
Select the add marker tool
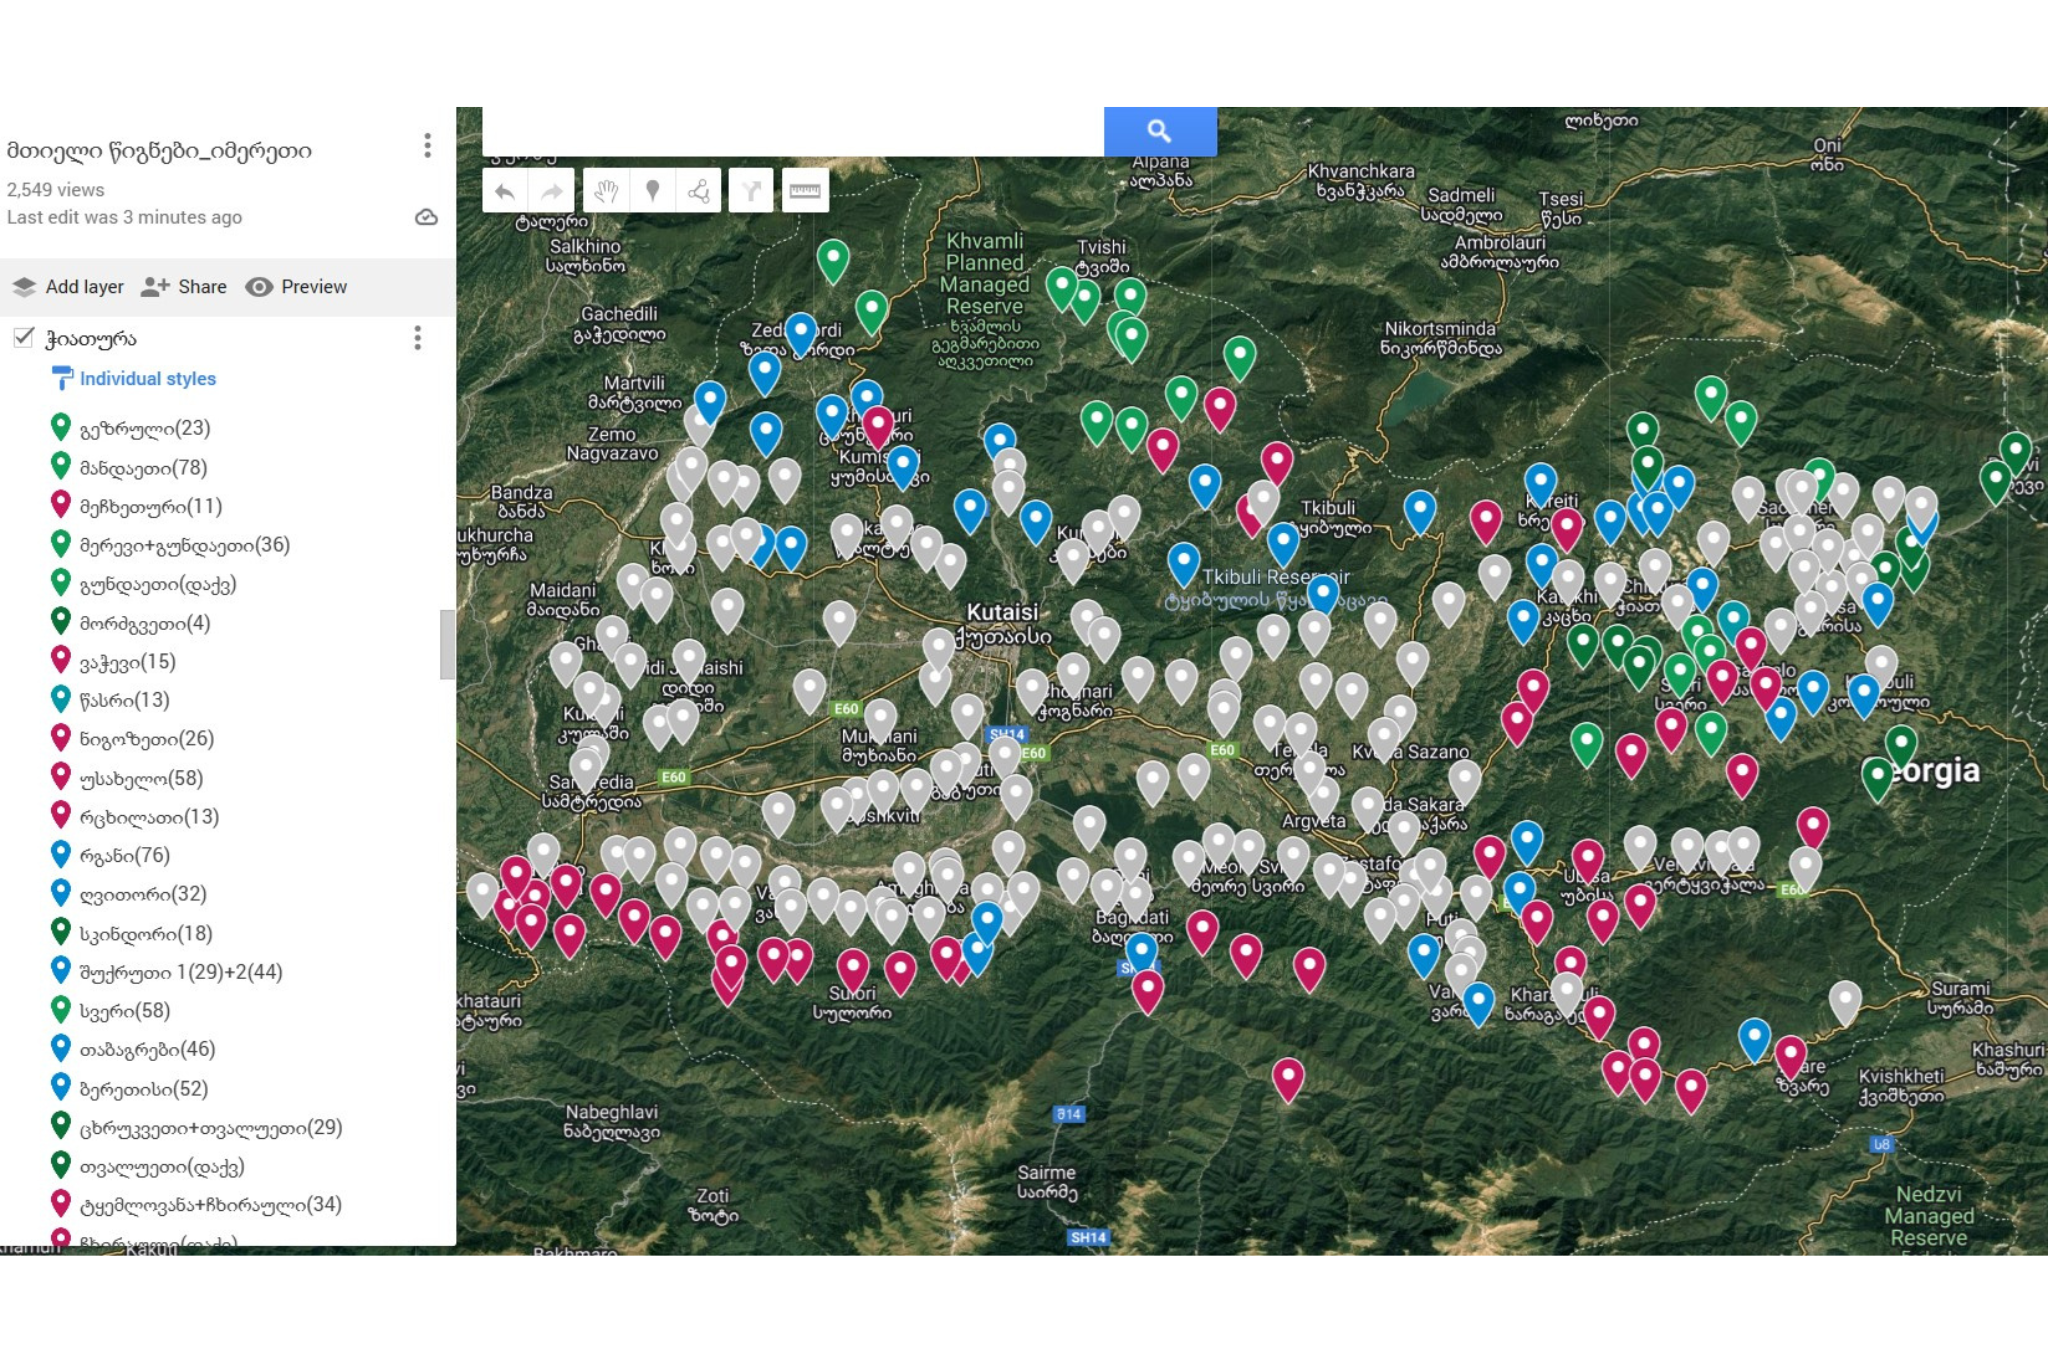click(x=652, y=191)
